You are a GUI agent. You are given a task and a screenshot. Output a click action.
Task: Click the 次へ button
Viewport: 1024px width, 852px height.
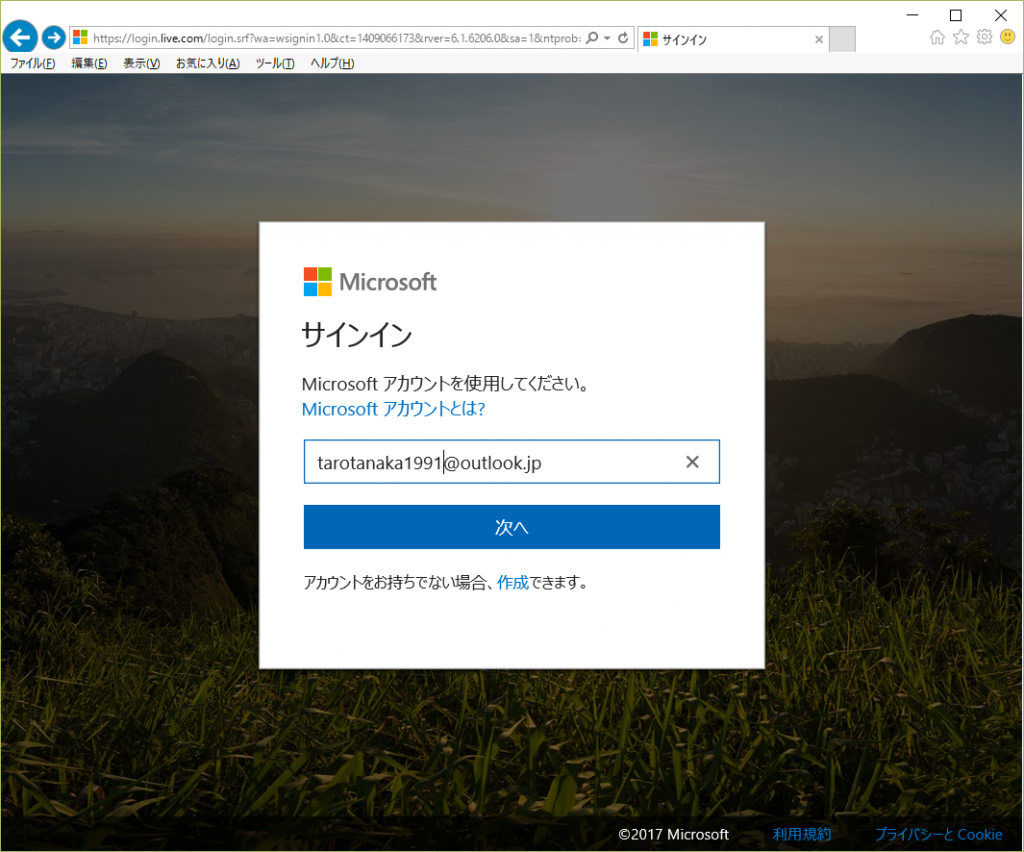coord(511,527)
